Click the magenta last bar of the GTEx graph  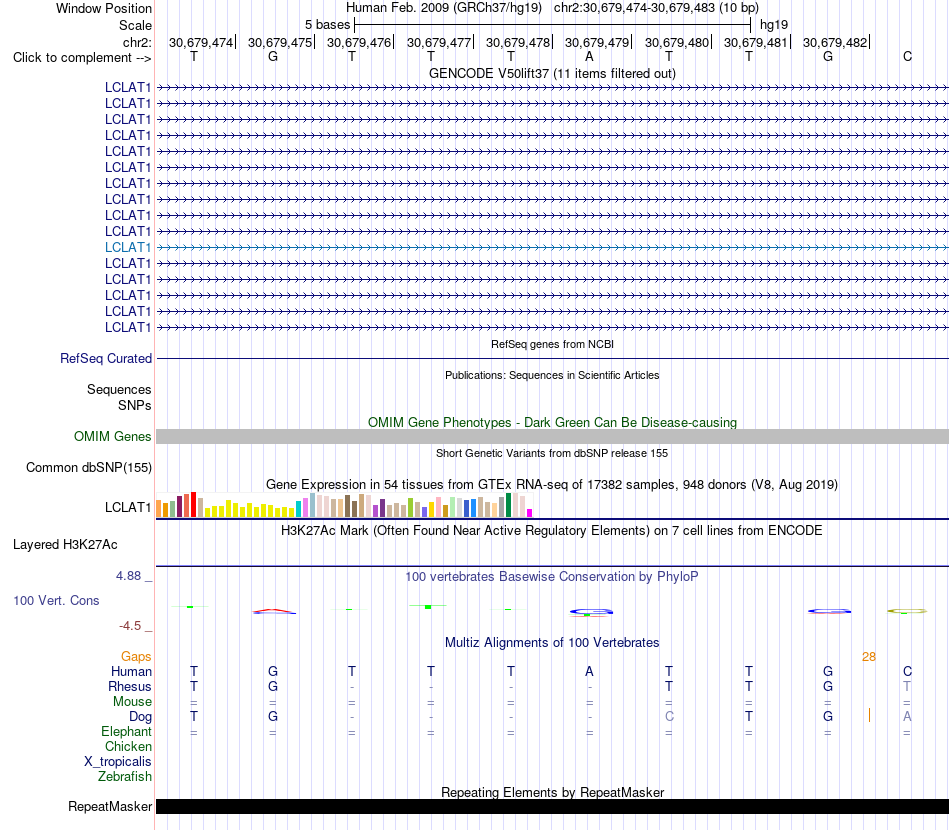coord(530,513)
